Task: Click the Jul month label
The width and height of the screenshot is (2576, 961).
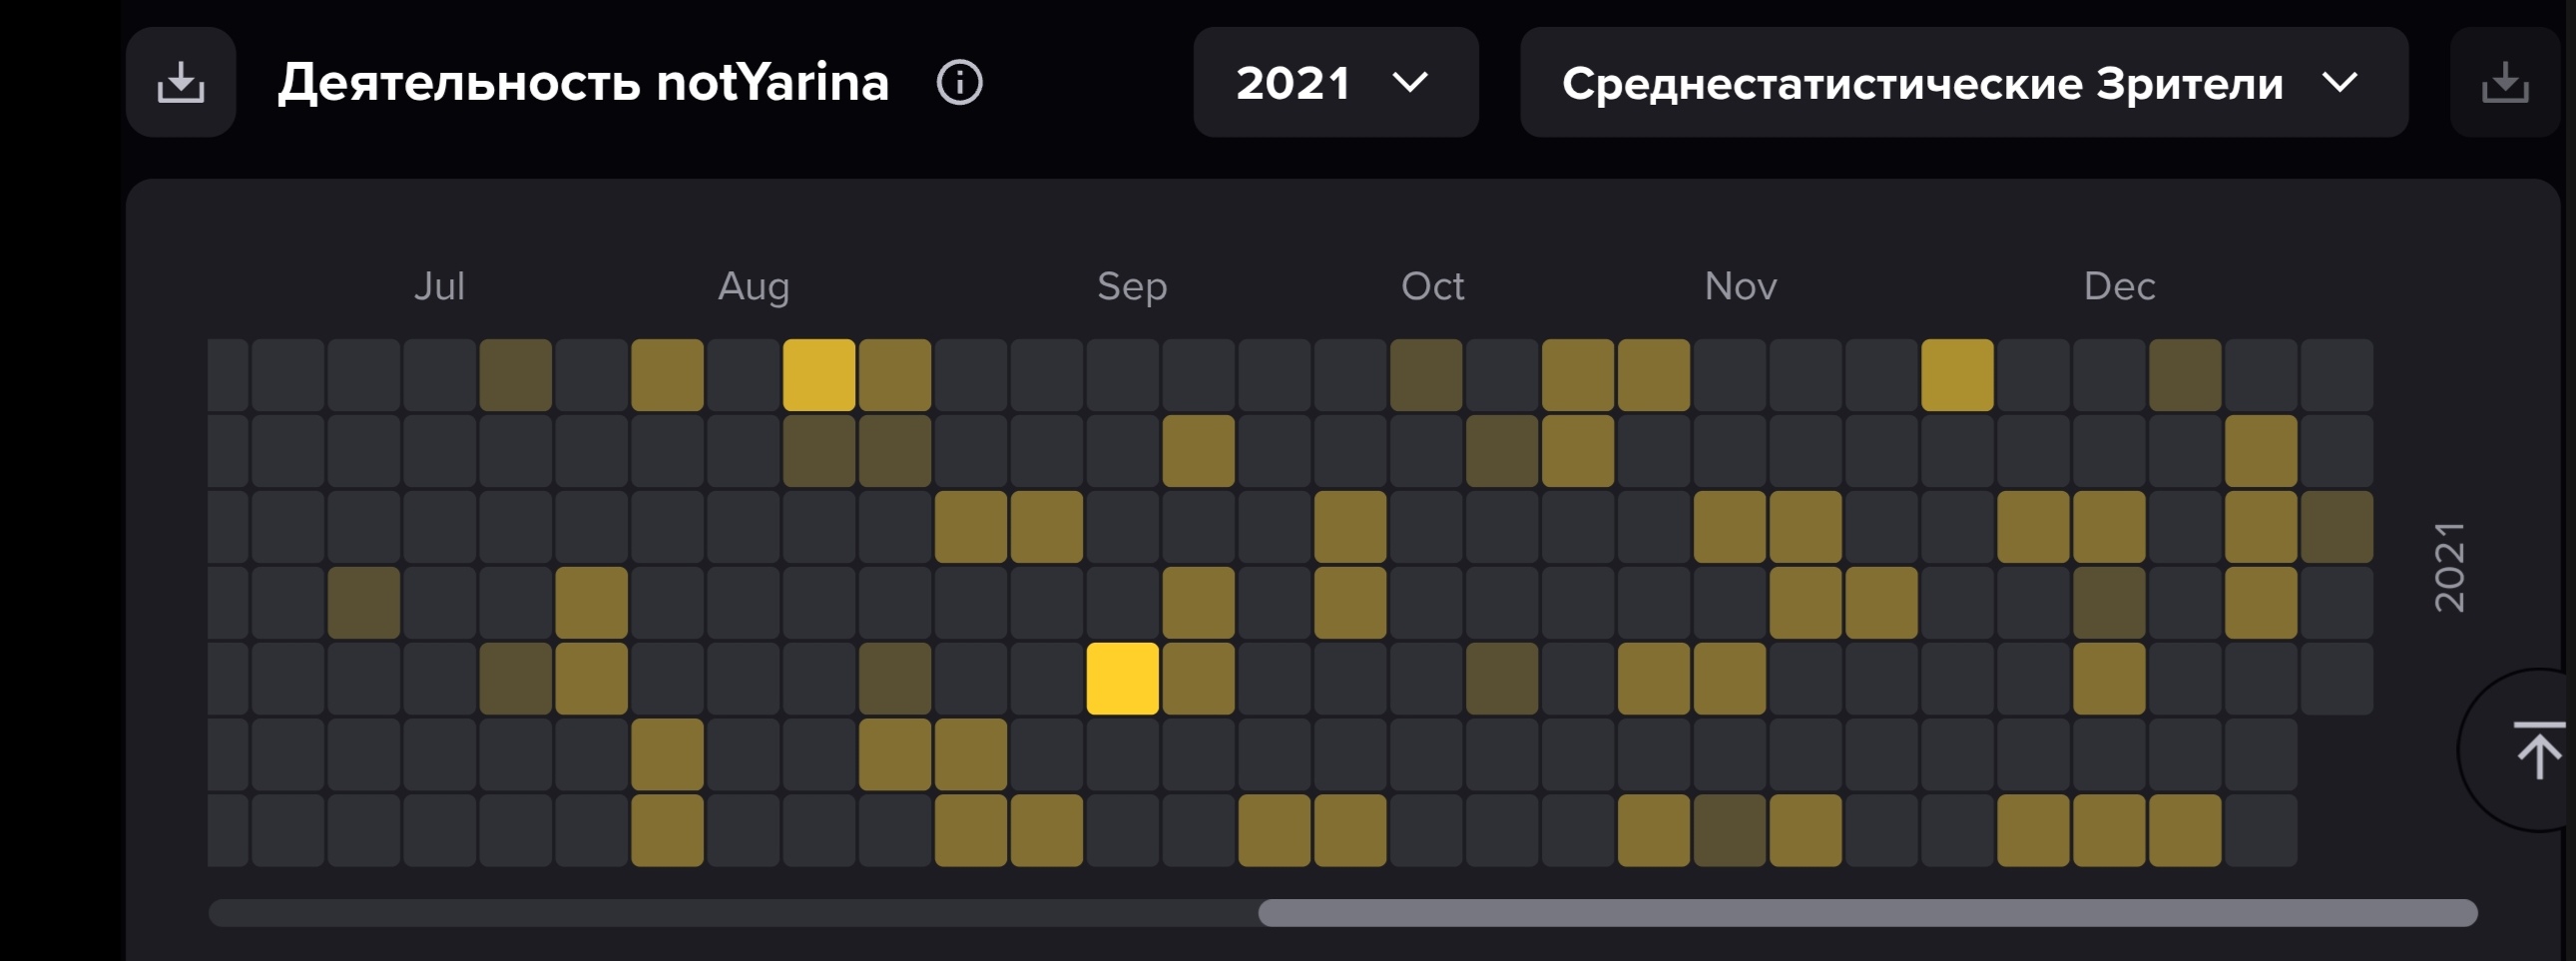Action: click(x=439, y=287)
